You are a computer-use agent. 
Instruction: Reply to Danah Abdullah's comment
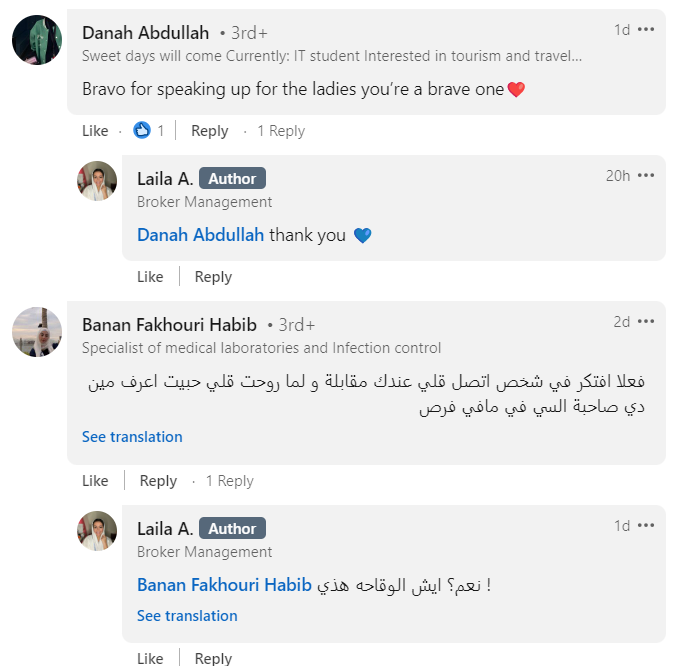coord(210,131)
